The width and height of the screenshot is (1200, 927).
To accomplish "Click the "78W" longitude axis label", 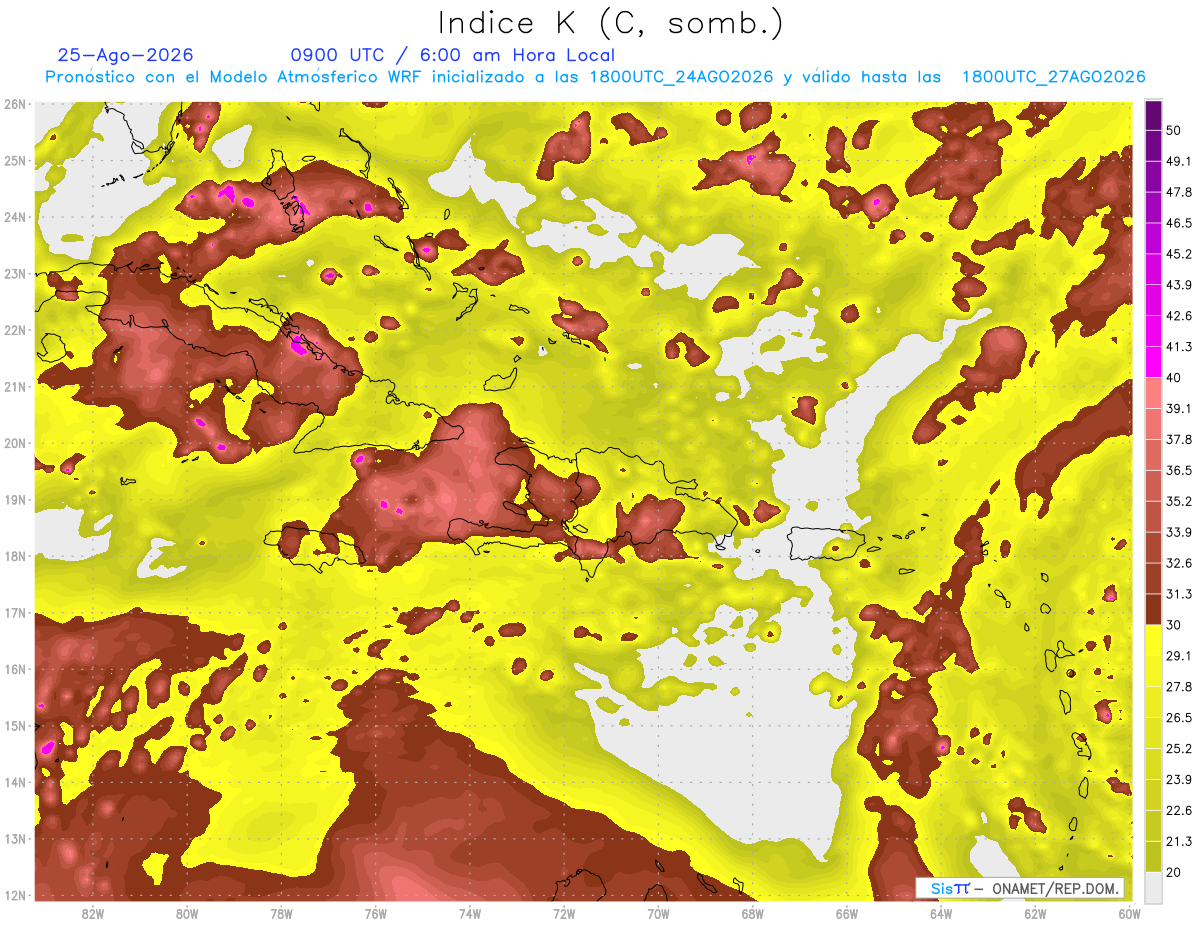I will tap(281, 914).
